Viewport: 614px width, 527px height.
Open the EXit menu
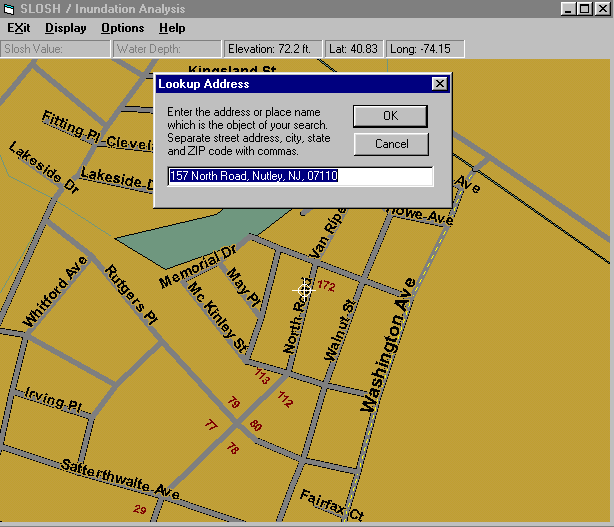18,28
